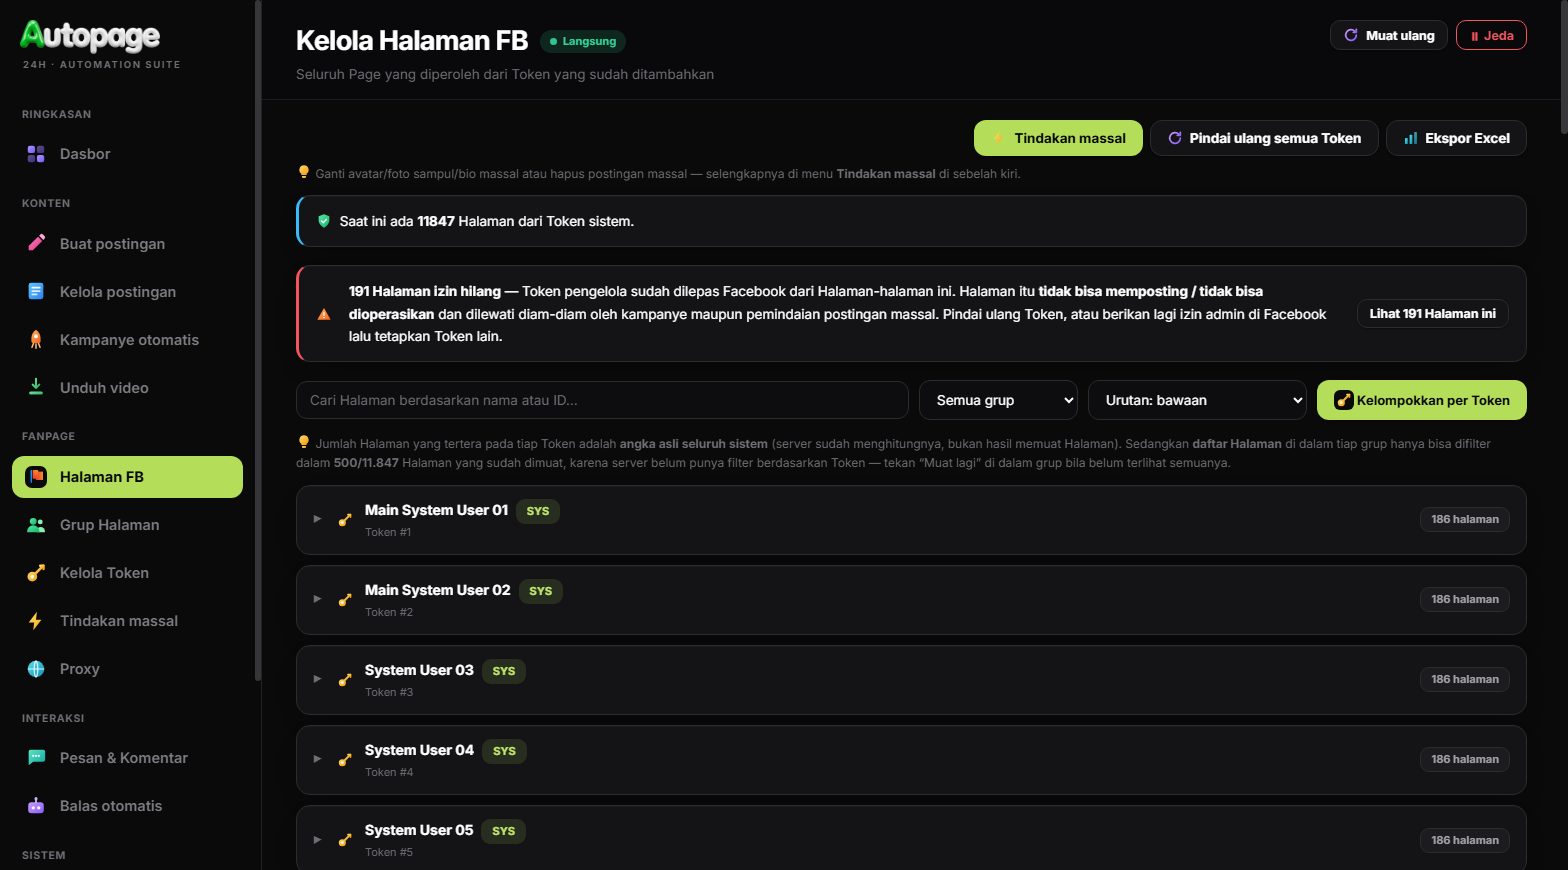Image resolution: width=1568 pixels, height=870 pixels.
Task: Click the pencil icon for Buat postingan
Action: point(36,243)
